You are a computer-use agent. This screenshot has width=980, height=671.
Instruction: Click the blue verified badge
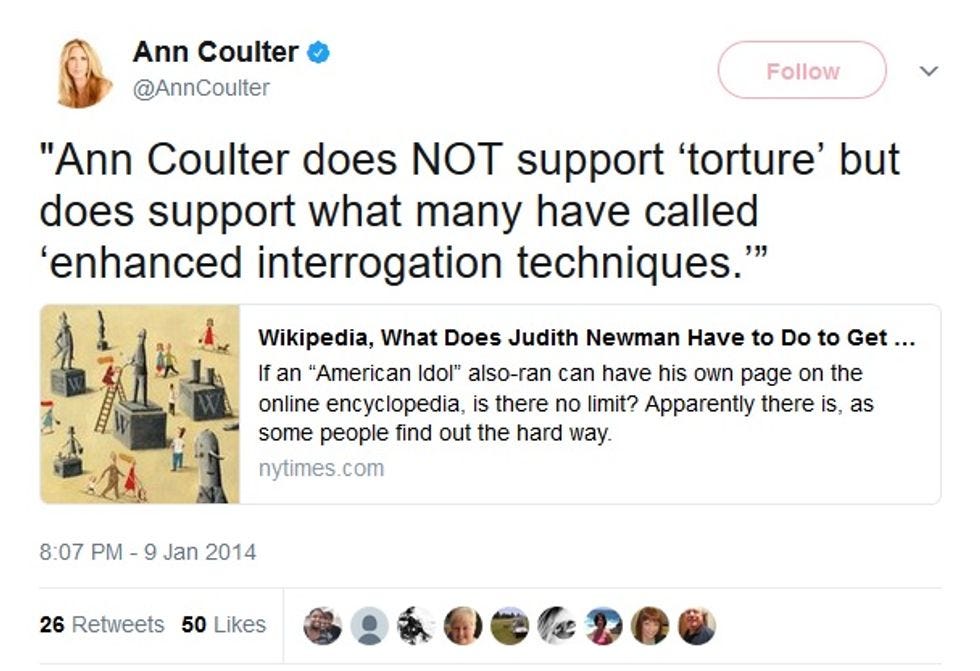[318, 52]
